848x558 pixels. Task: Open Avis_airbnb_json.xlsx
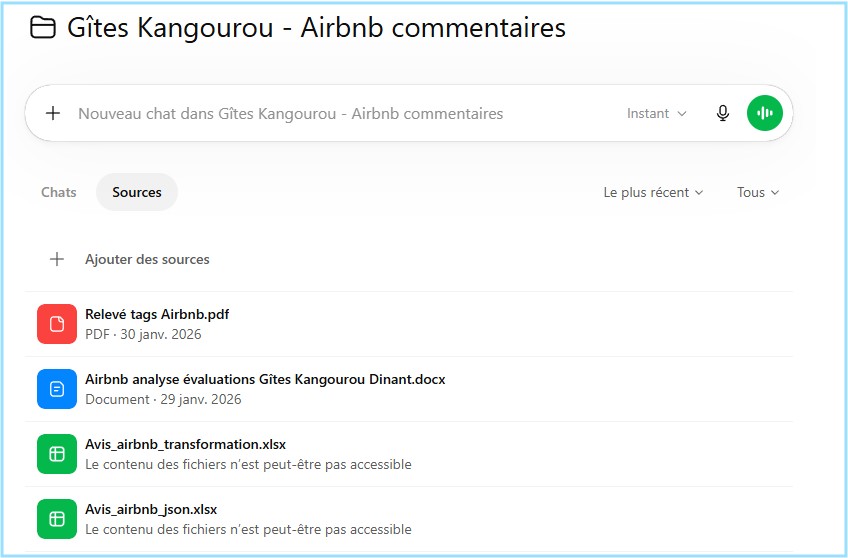tap(151, 509)
